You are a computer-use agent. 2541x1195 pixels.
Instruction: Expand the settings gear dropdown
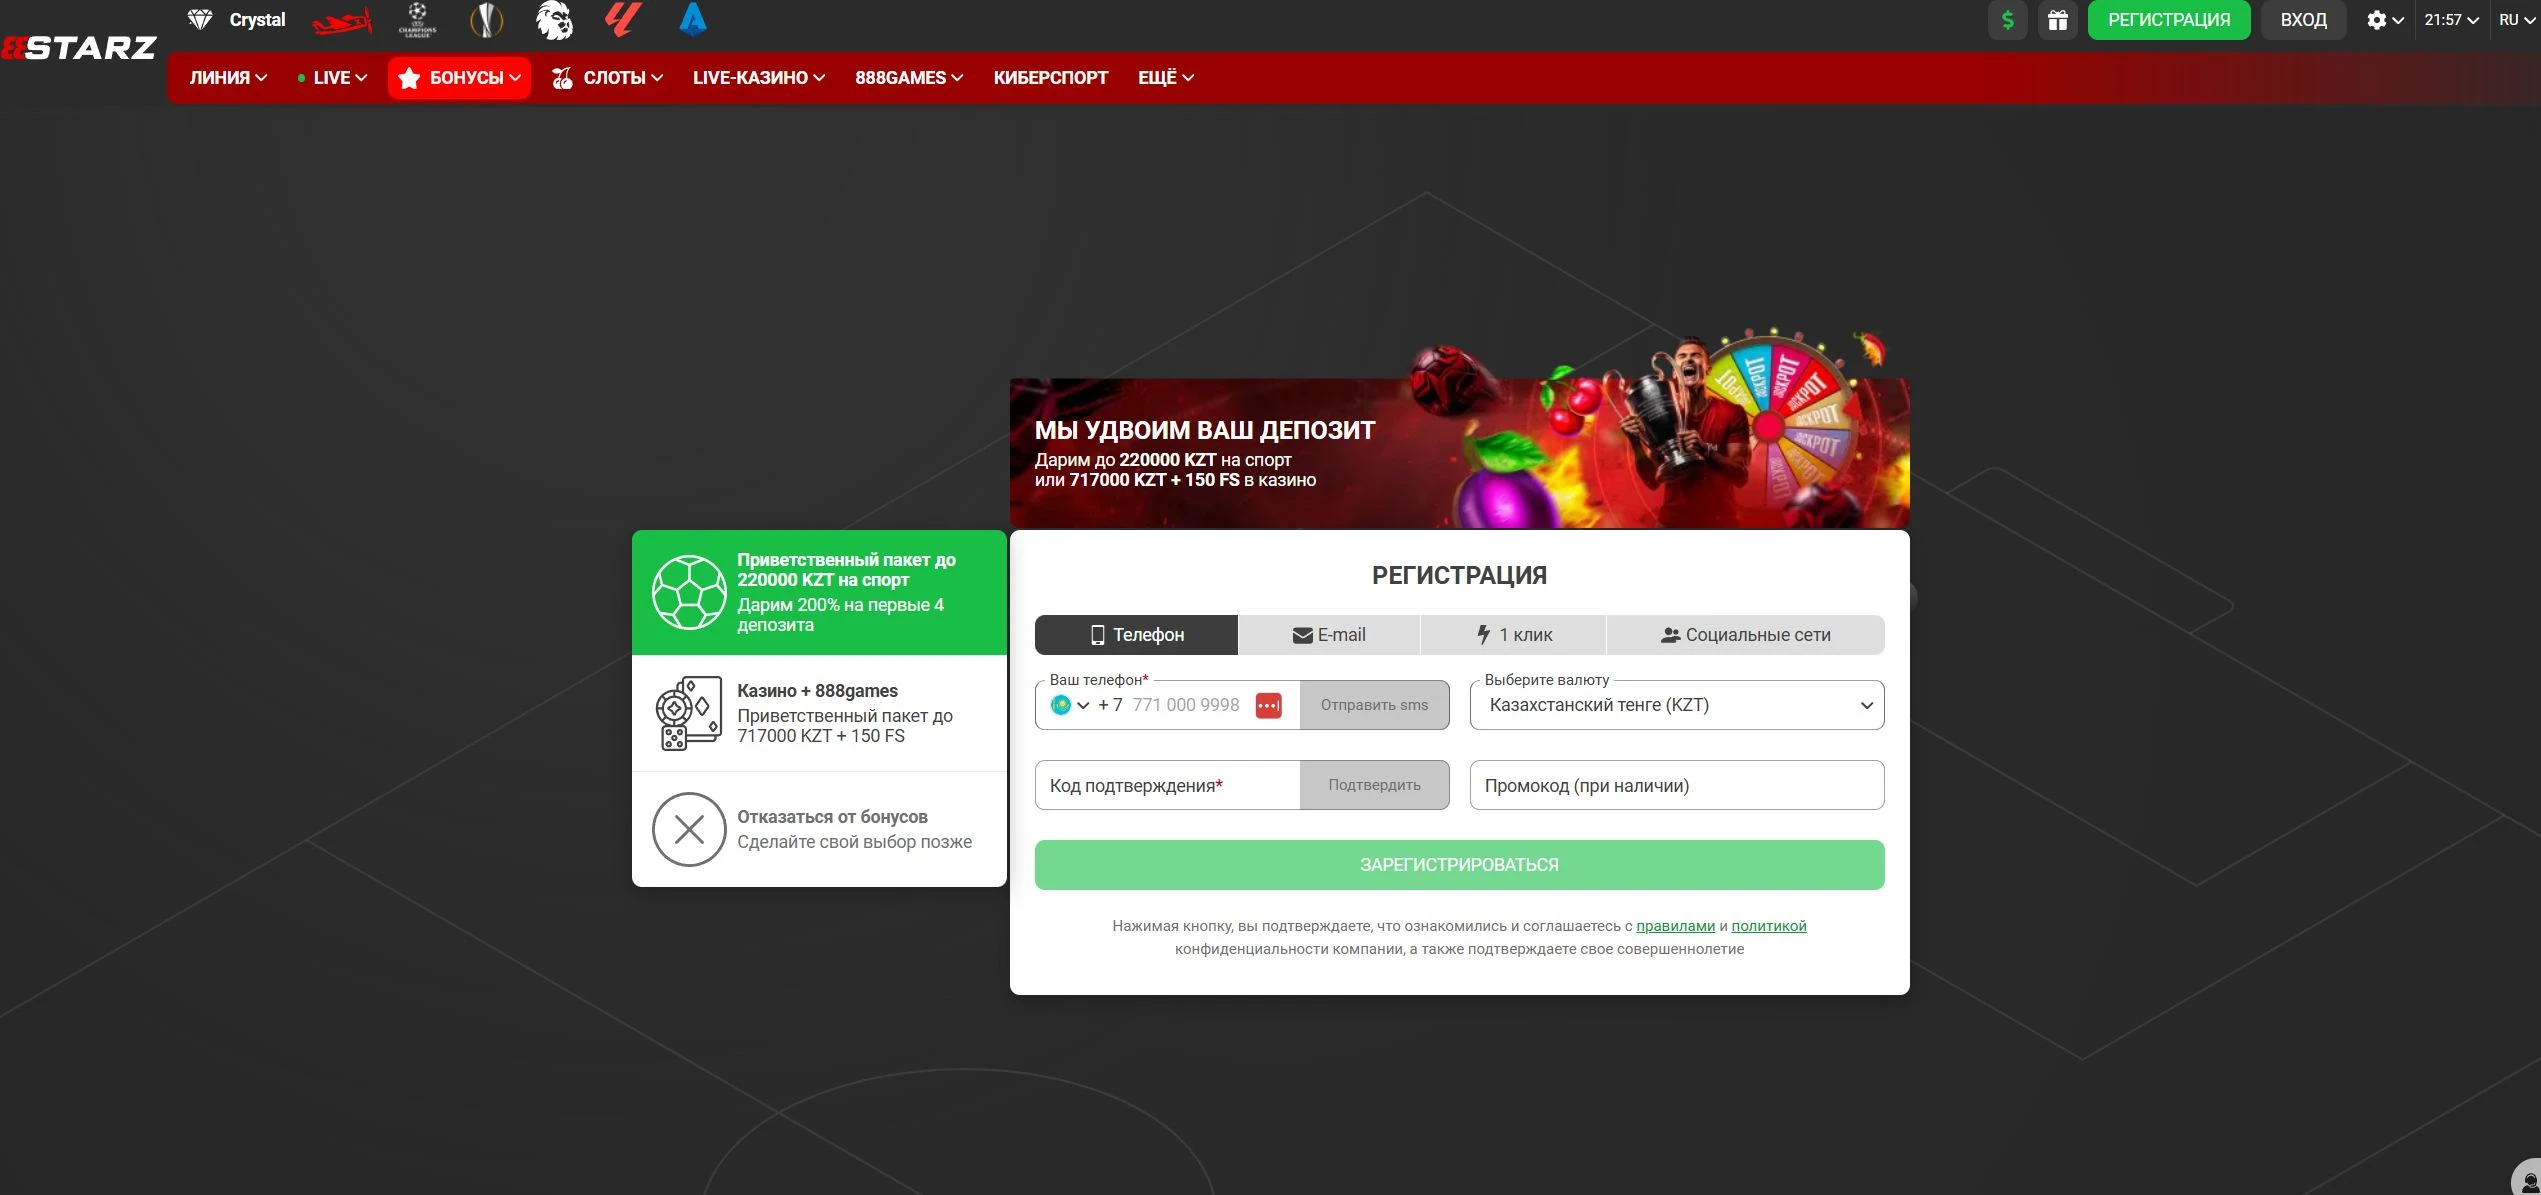coord(2384,20)
